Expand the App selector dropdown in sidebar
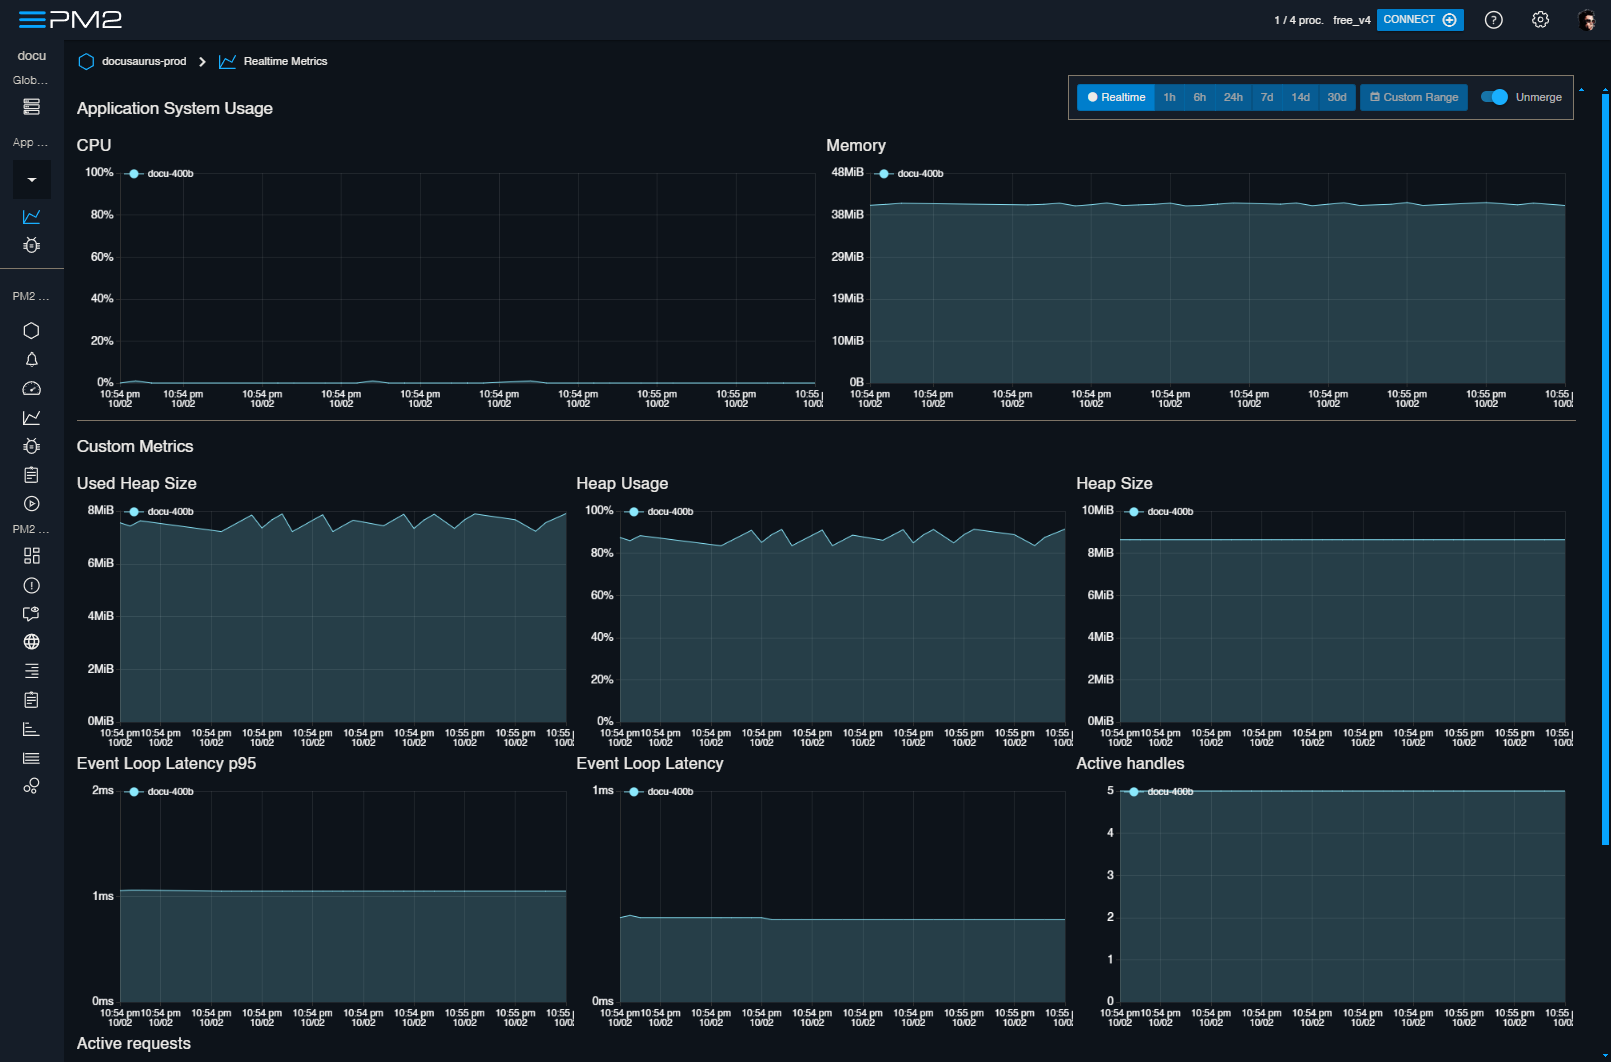The width and height of the screenshot is (1611, 1062). coord(32,180)
